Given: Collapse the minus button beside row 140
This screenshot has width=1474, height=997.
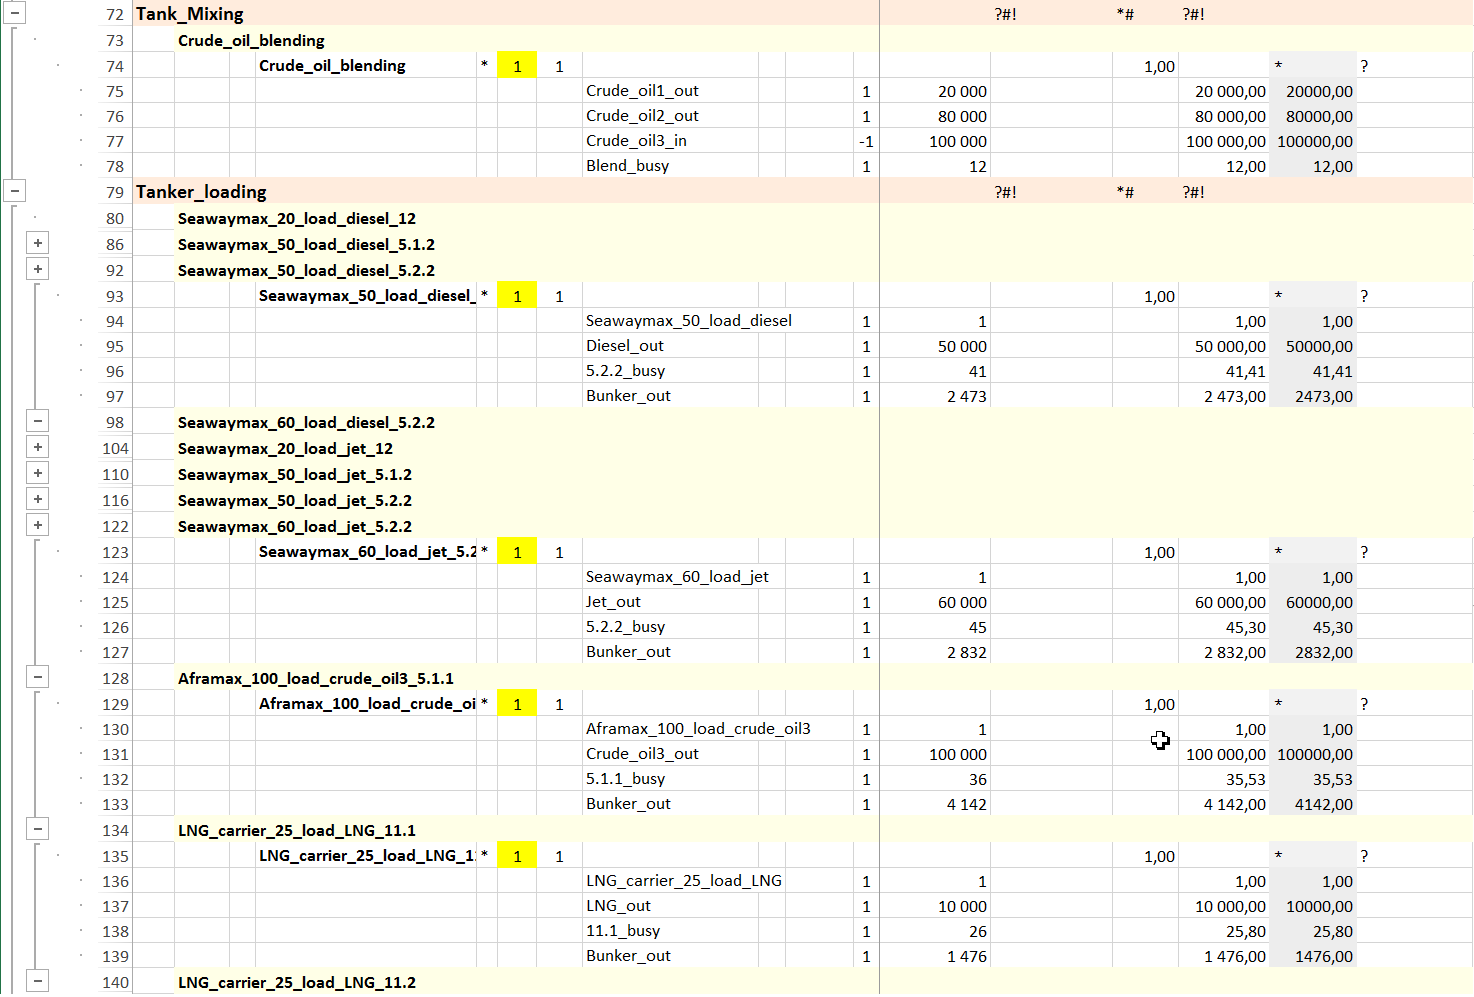Looking at the screenshot, I should (37, 981).
